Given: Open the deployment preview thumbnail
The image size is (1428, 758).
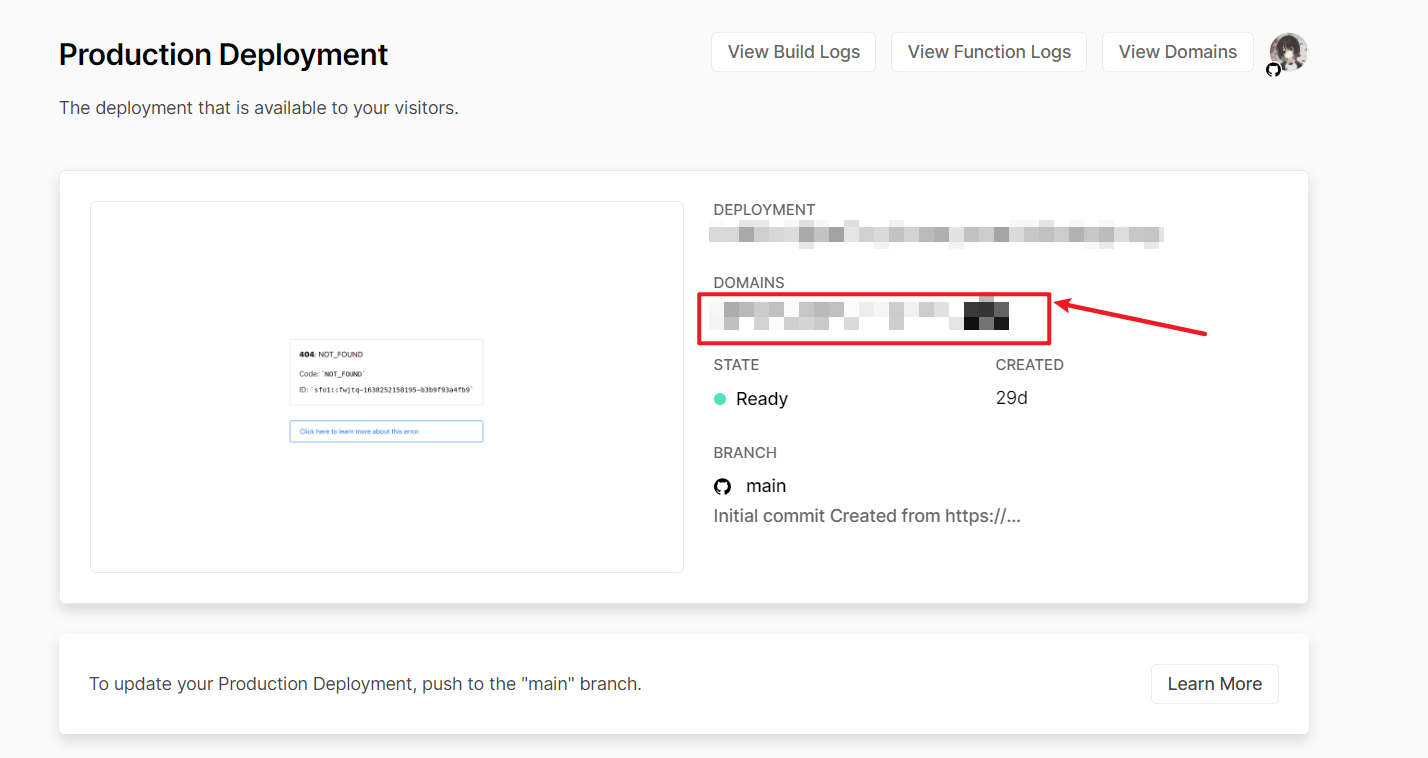Looking at the screenshot, I should click(386, 386).
